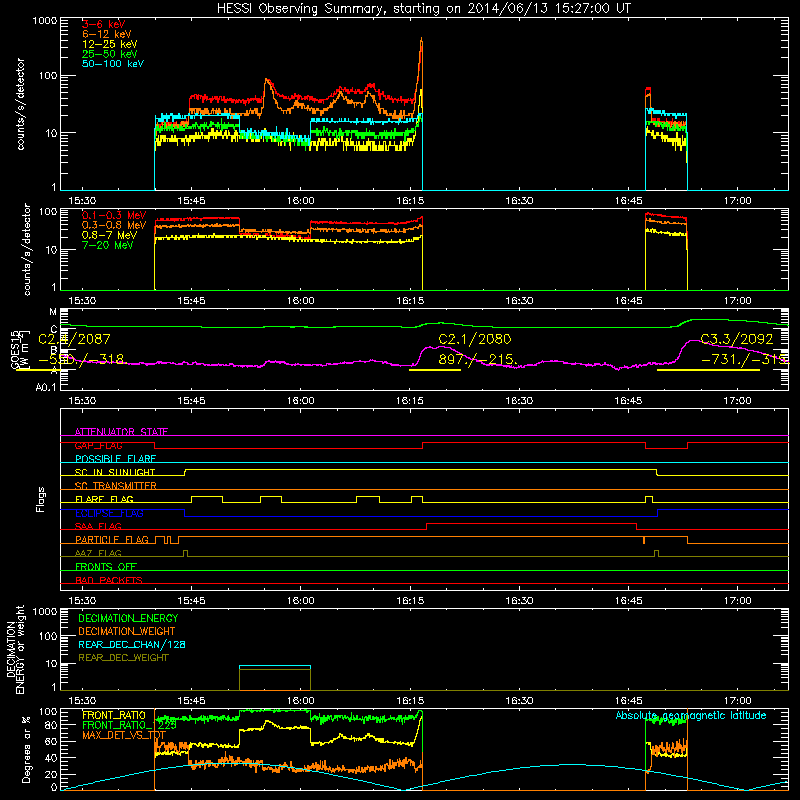This screenshot has width=800, height=800.
Task: Click the Absolute geomagnetic latitude label
Action: point(691,715)
